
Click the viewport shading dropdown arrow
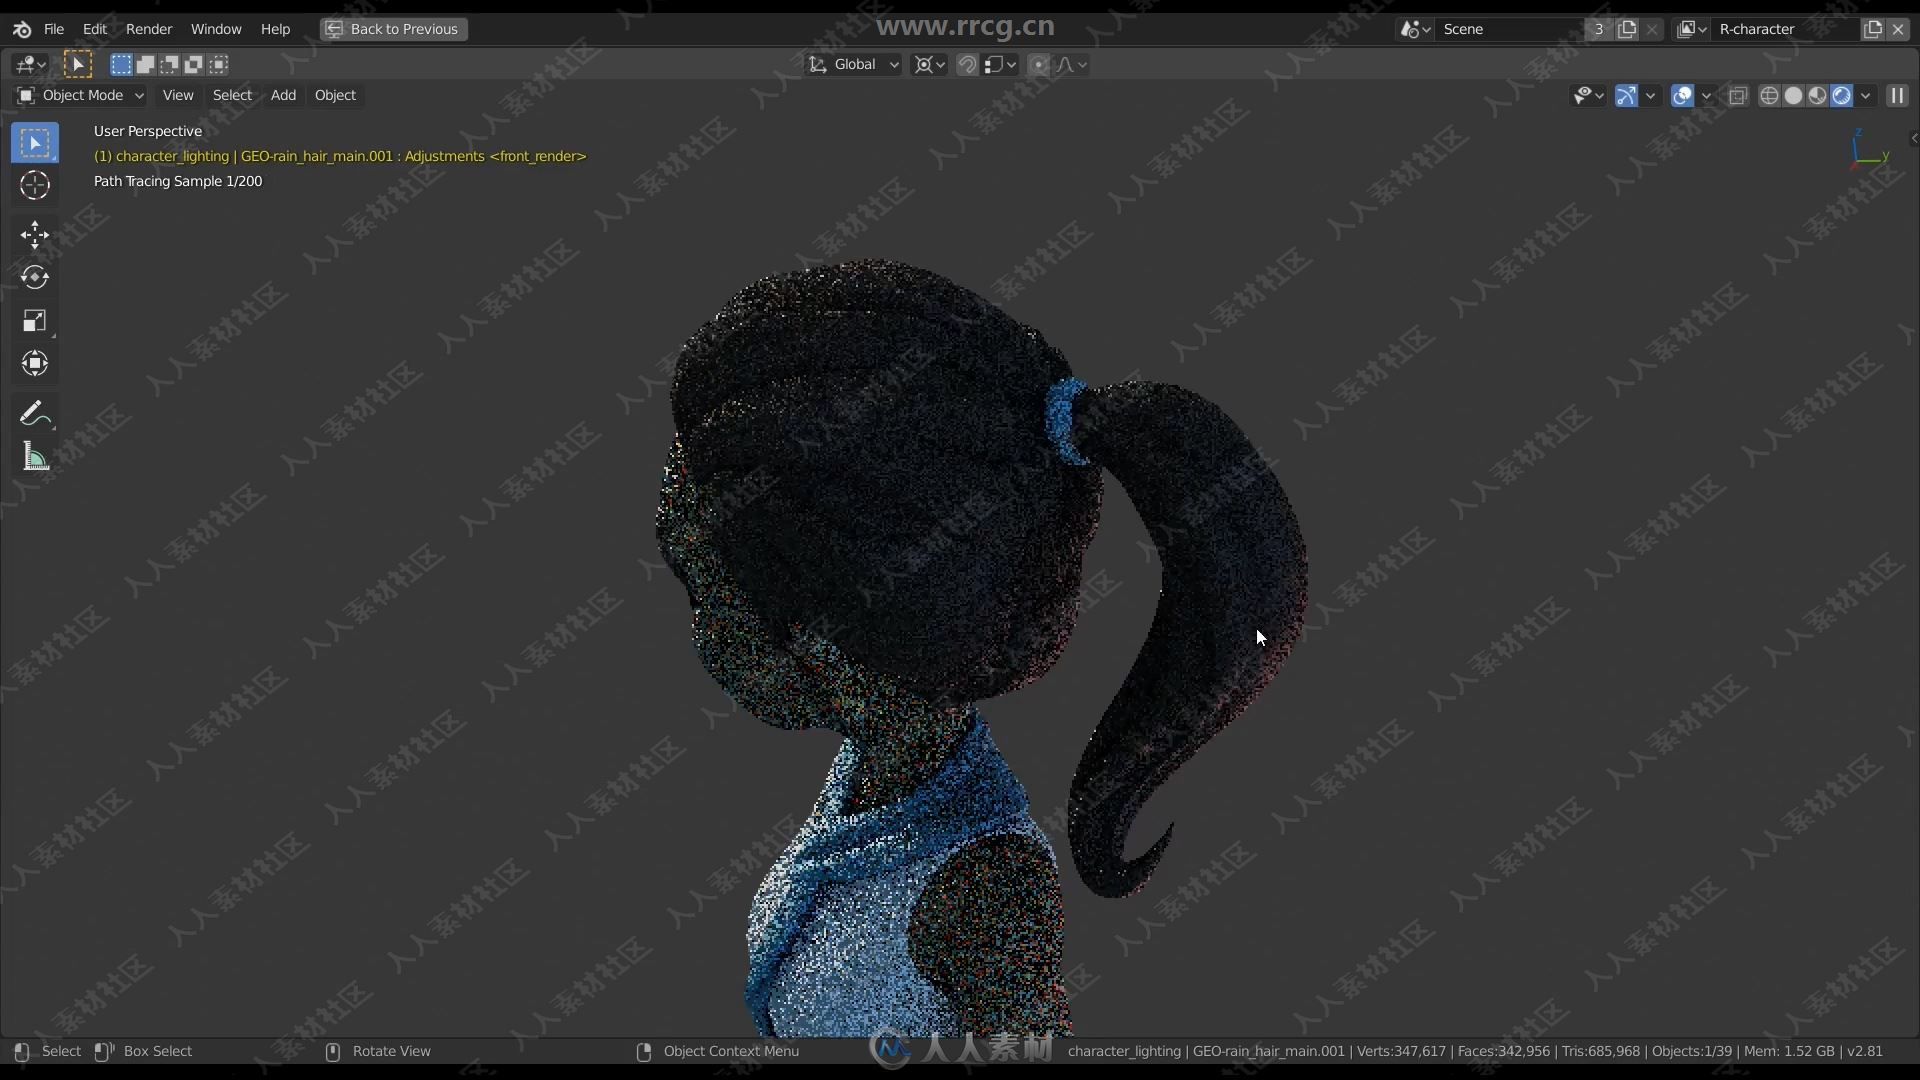point(1870,94)
